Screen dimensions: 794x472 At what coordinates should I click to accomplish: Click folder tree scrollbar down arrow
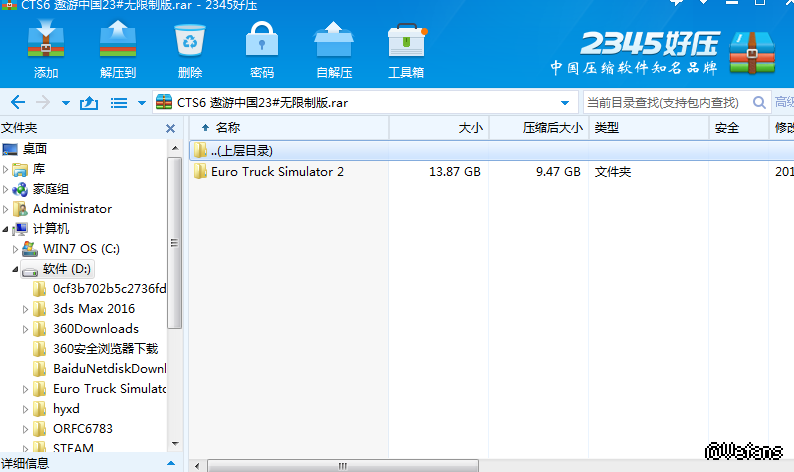(x=175, y=444)
